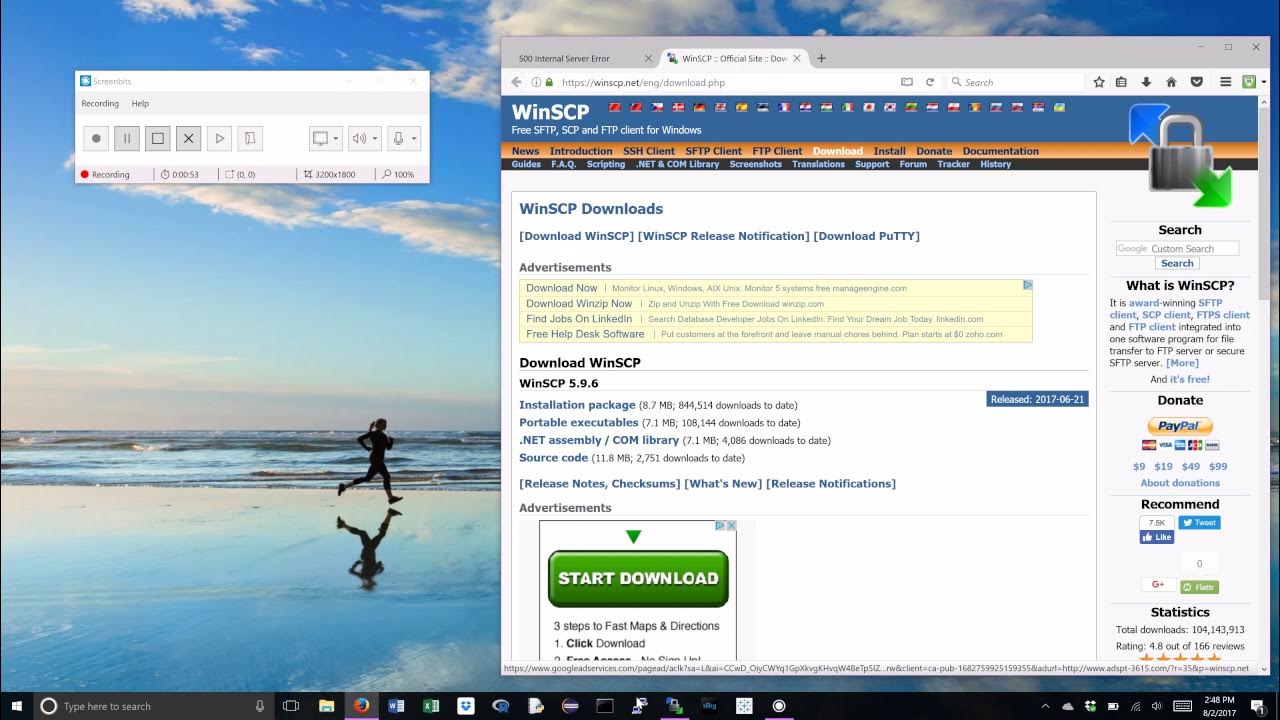Cancel the recording with the X button
This screenshot has width=1280, height=720.
[188, 138]
